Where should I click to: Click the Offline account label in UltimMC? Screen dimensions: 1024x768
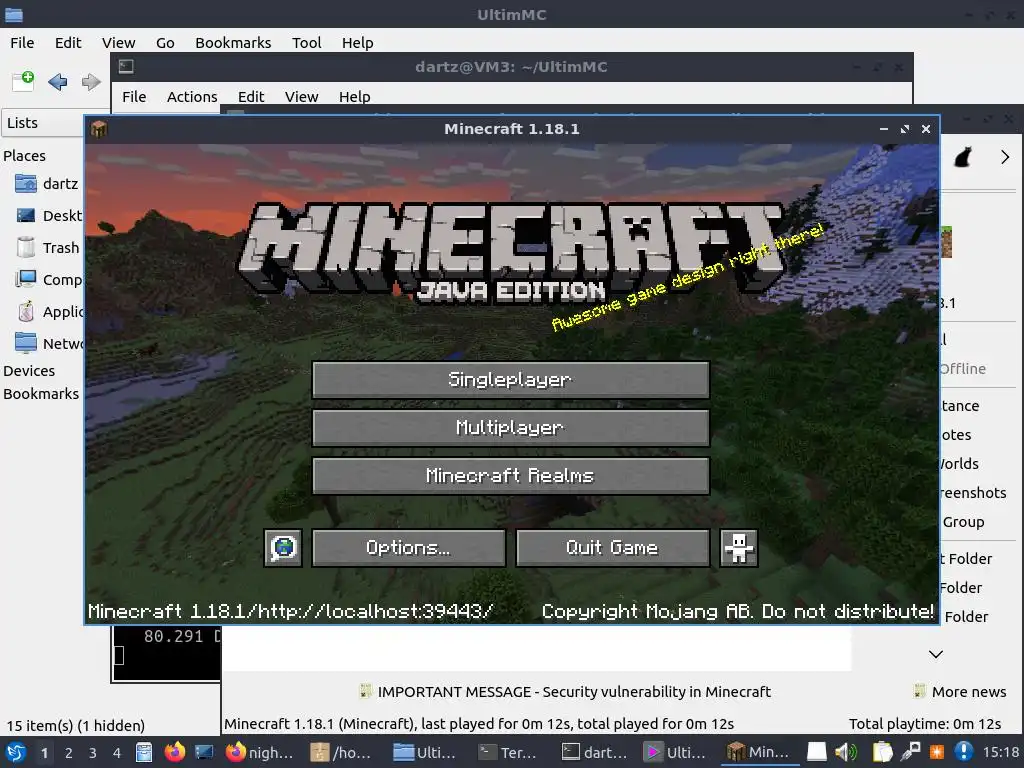point(963,369)
